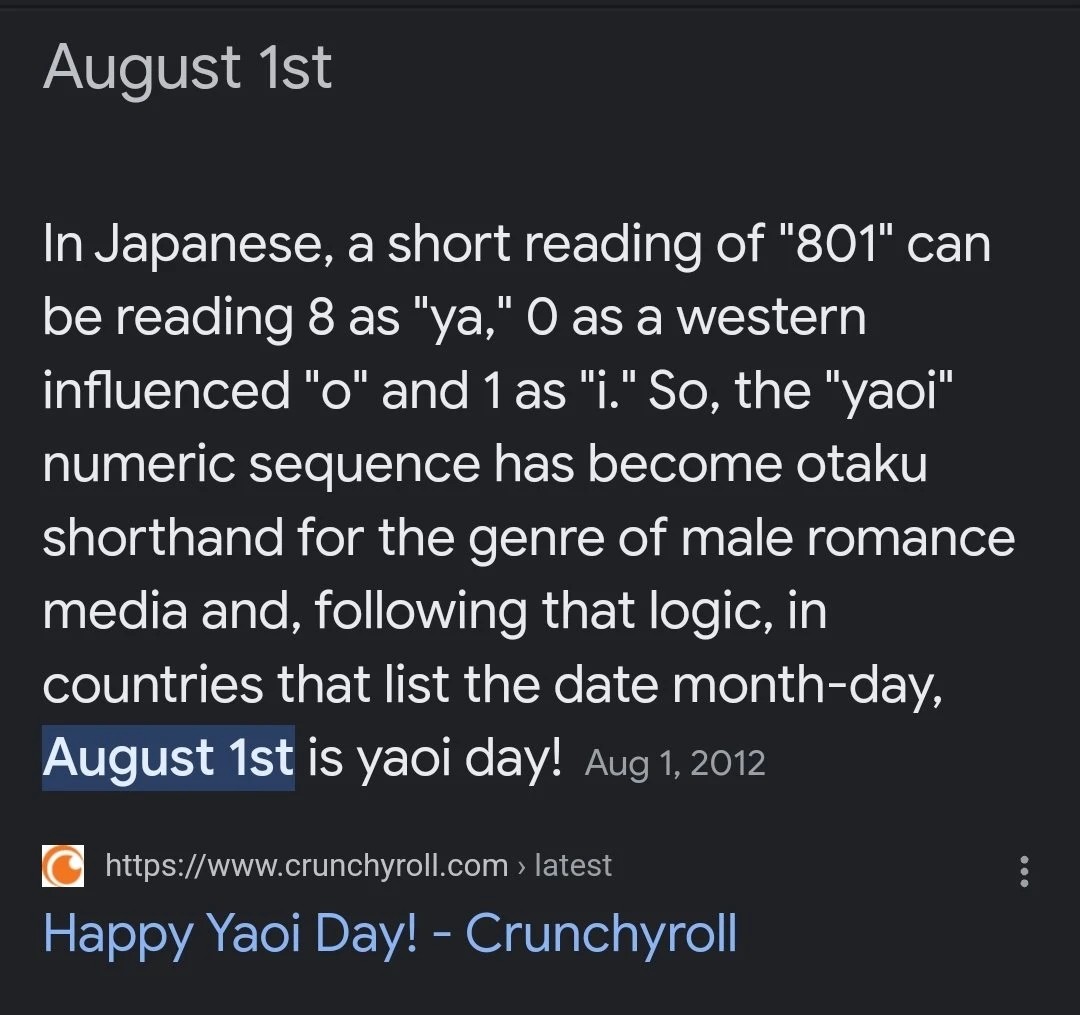Open the Happy Yaoi Day! - Crunchyroll link
The height and width of the screenshot is (1015, 1080).
tap(390, 933)
